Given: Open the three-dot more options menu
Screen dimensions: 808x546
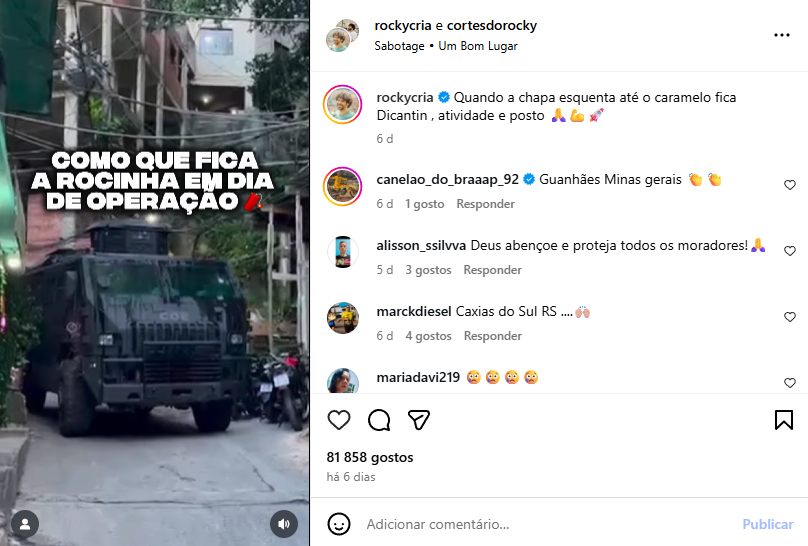Looking at the screenshot, I should point(782,35).
